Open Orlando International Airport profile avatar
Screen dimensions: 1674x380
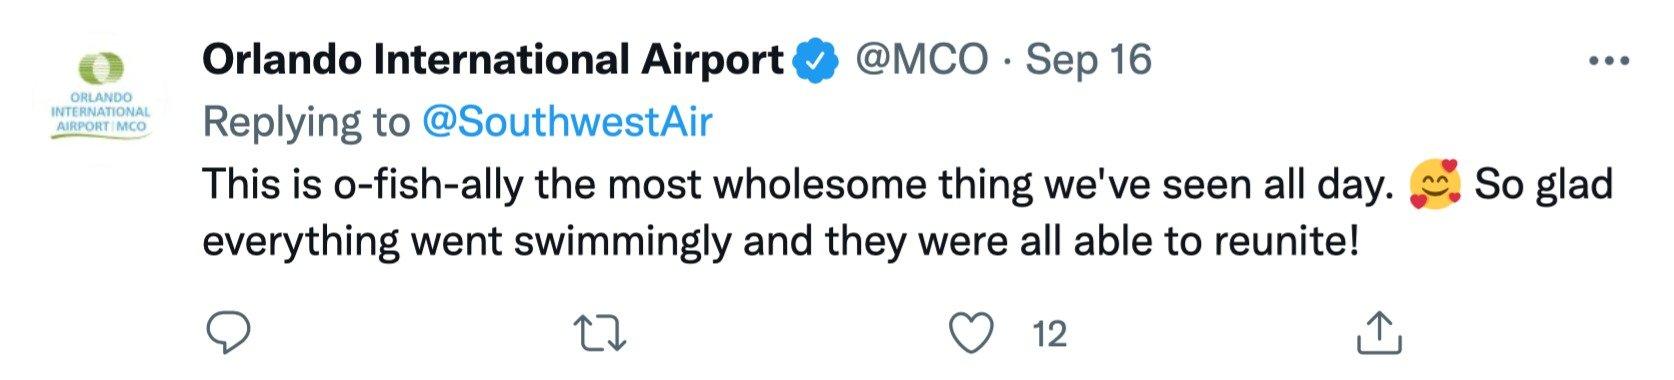tap(99, 100)
